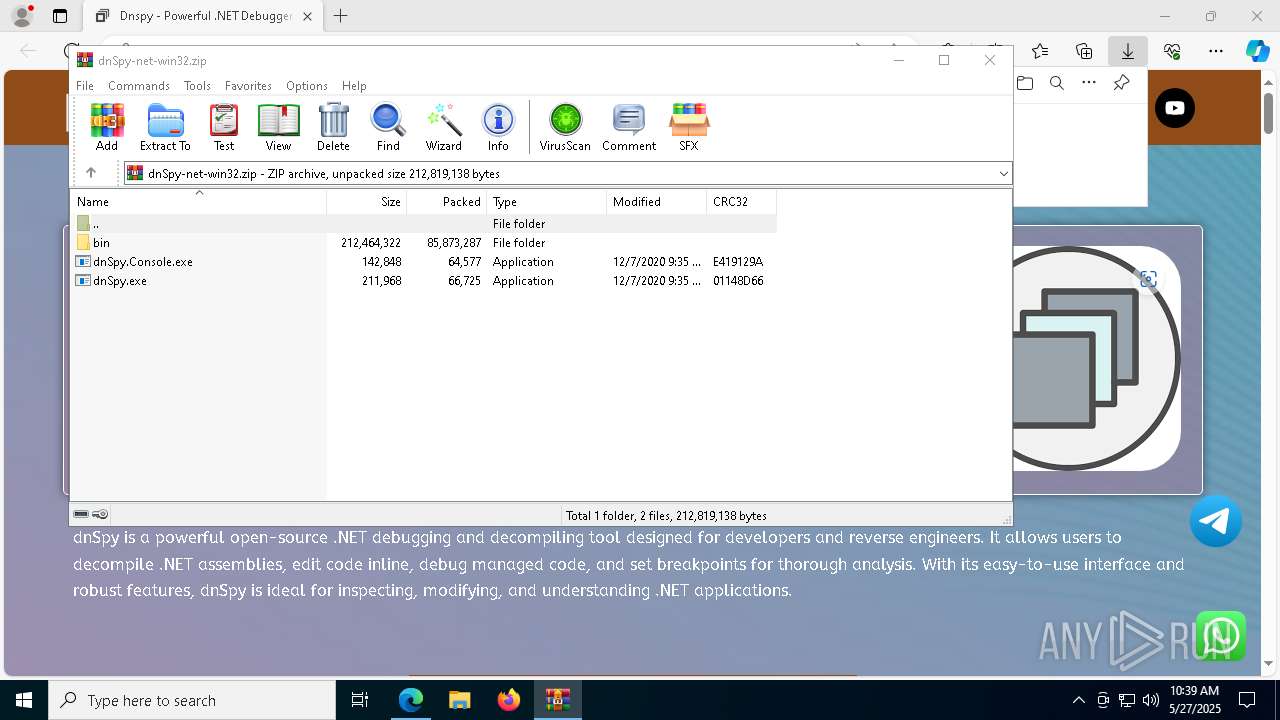Open Firefox from the taskbar

tap(509, 700)
